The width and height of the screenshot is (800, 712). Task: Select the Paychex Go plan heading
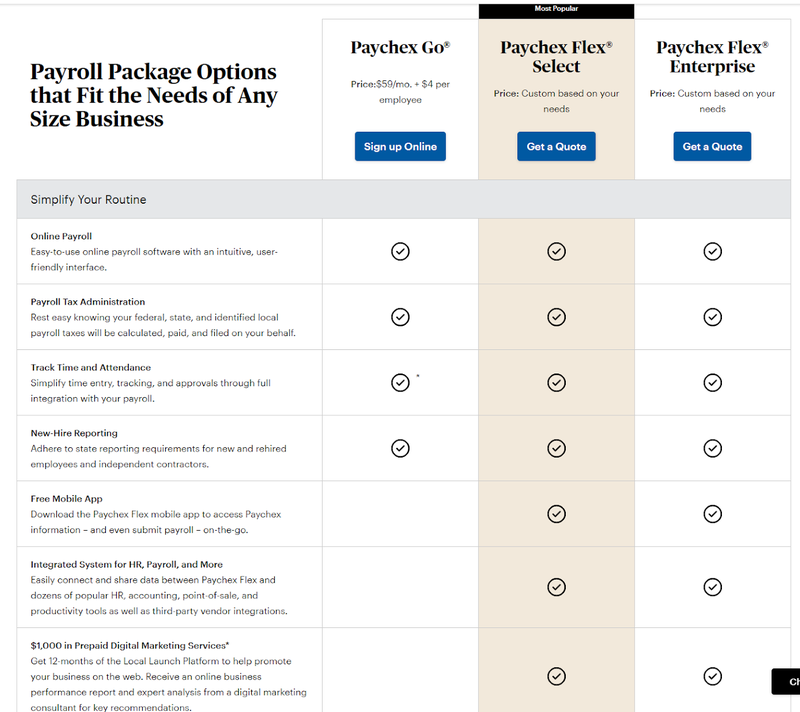[x=400, y=47]
